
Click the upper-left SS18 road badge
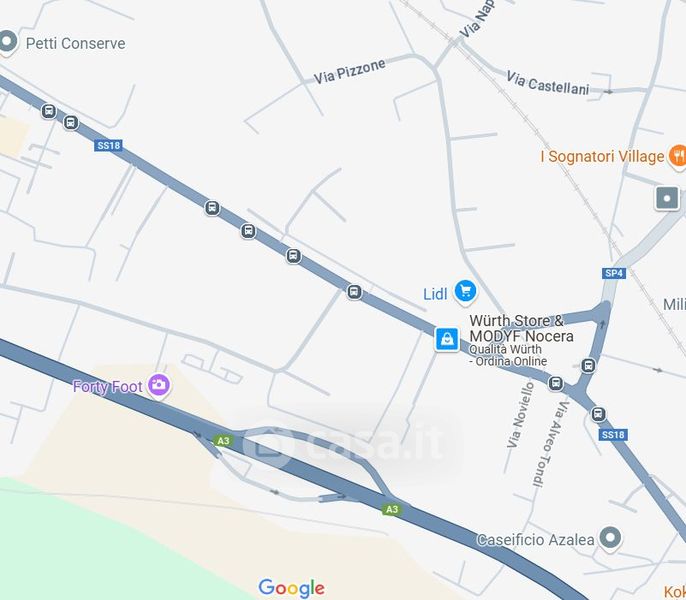pyautogui.click(x=108, y=145)
